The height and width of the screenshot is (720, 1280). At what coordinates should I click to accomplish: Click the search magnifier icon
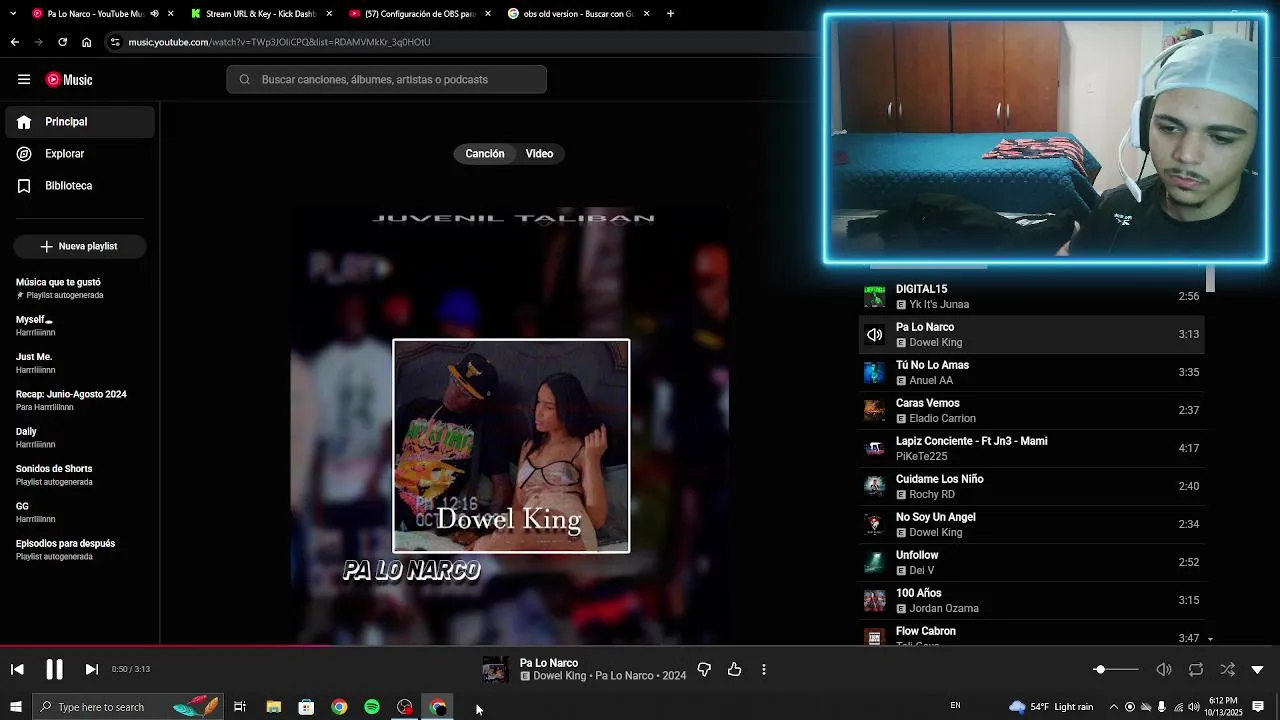click(244, 80)
